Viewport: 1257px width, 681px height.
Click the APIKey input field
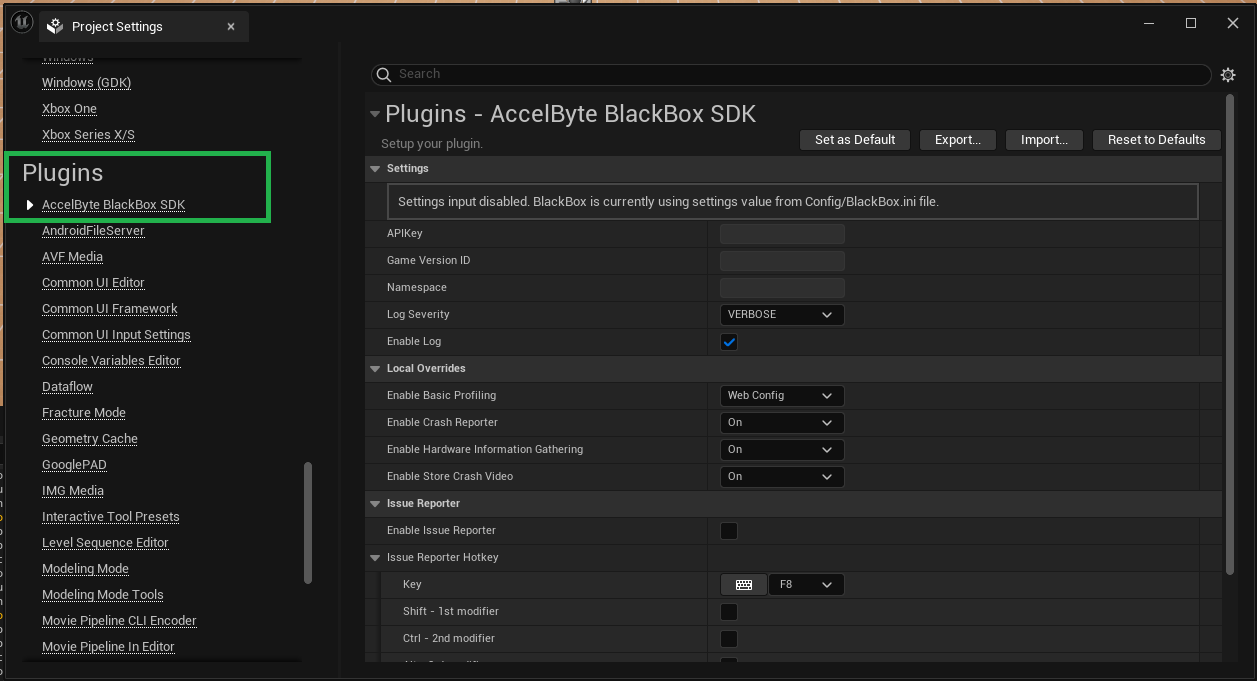coord(782,234)
